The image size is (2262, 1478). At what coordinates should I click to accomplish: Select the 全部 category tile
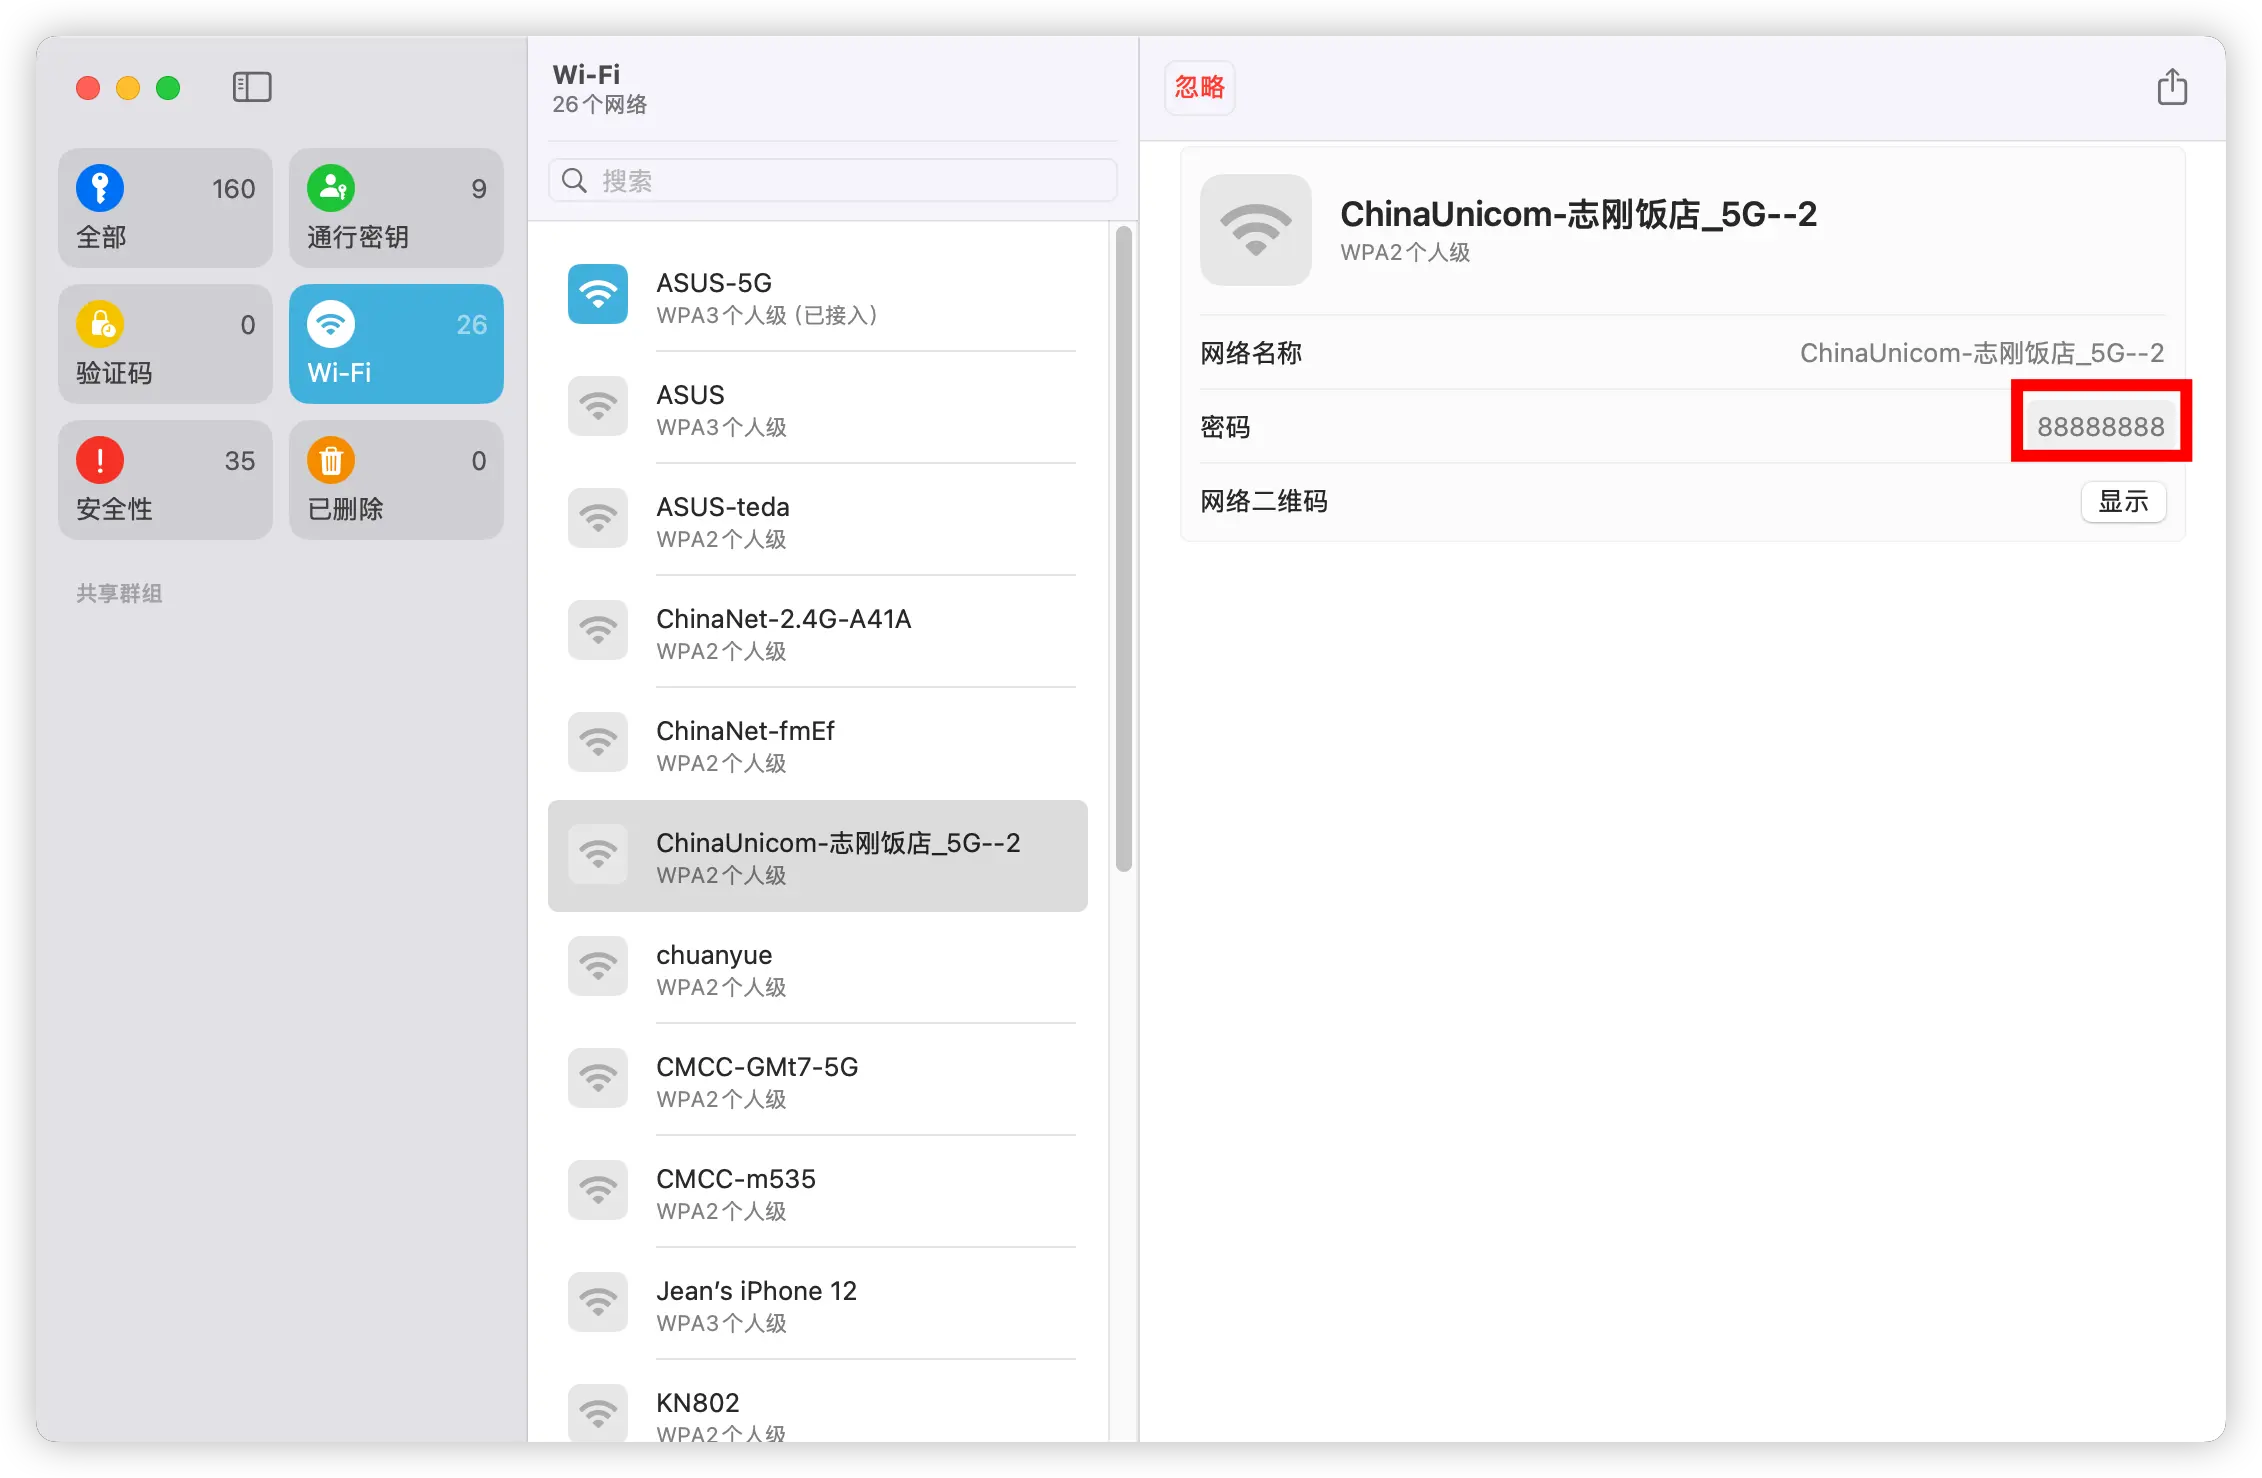pyautogui.click(x=165, y=208)
